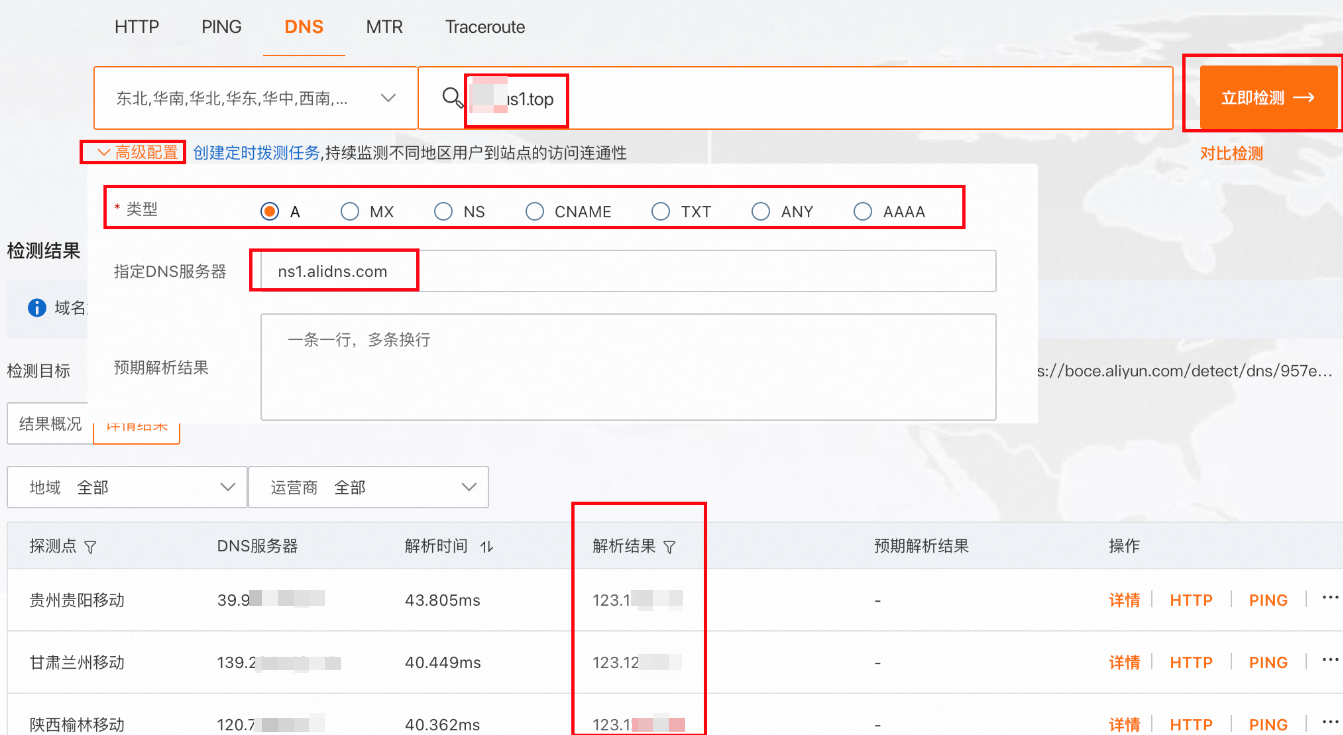Click the search magnifier icon

click(x=453, y=97)
